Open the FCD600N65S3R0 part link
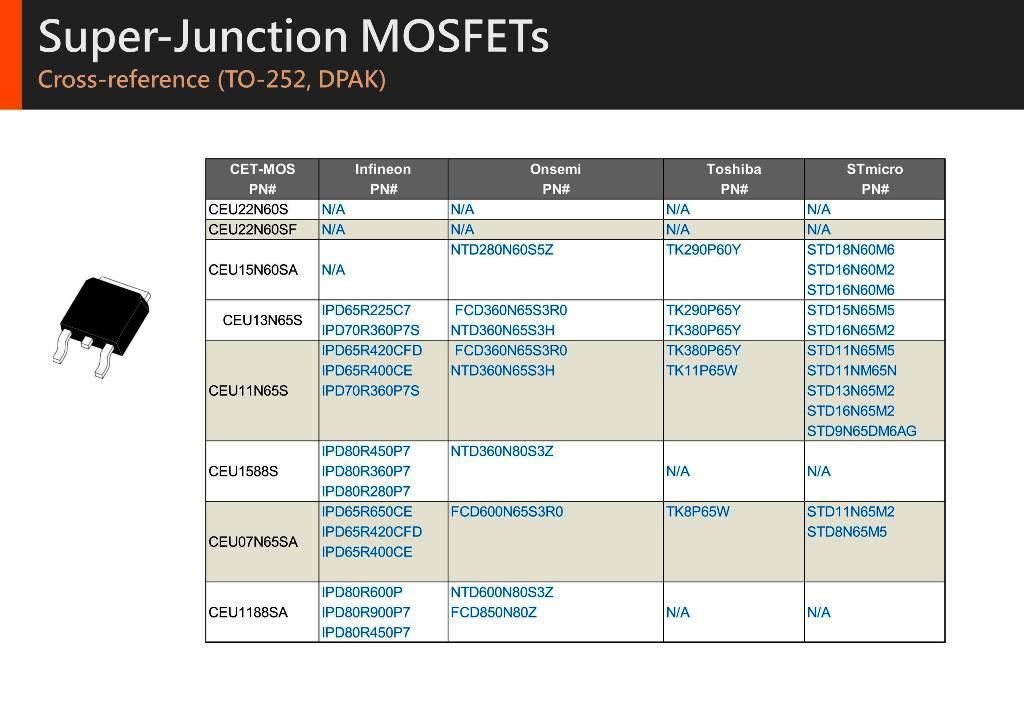 pyautogui.click(x=507, y=512)
